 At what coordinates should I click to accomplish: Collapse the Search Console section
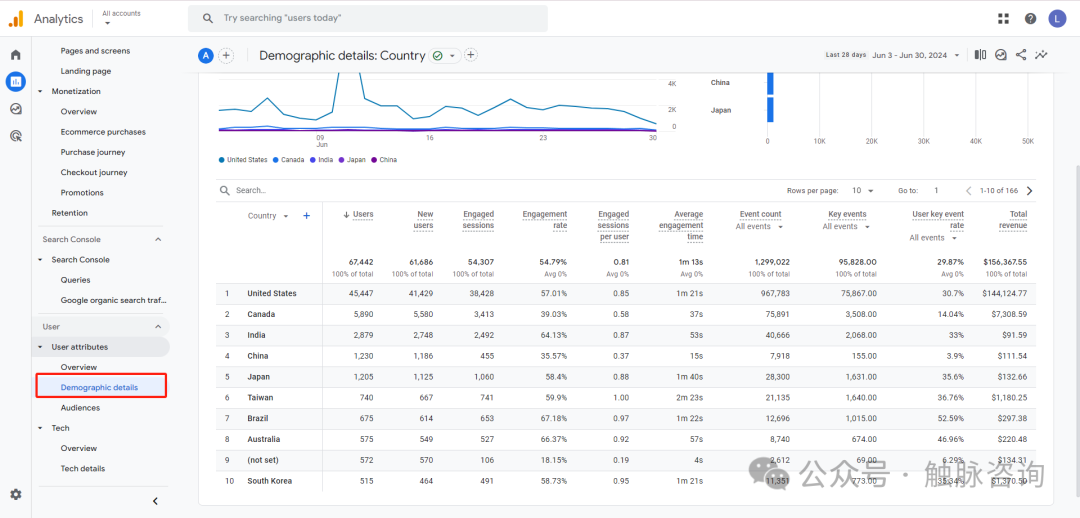(158, 239)
